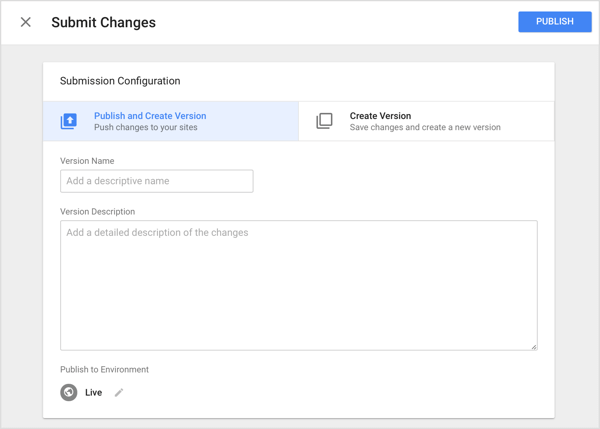600x429 pixels.
Task: Click 'Save changes and create a new version' text
Action: (x=425, y=127)
